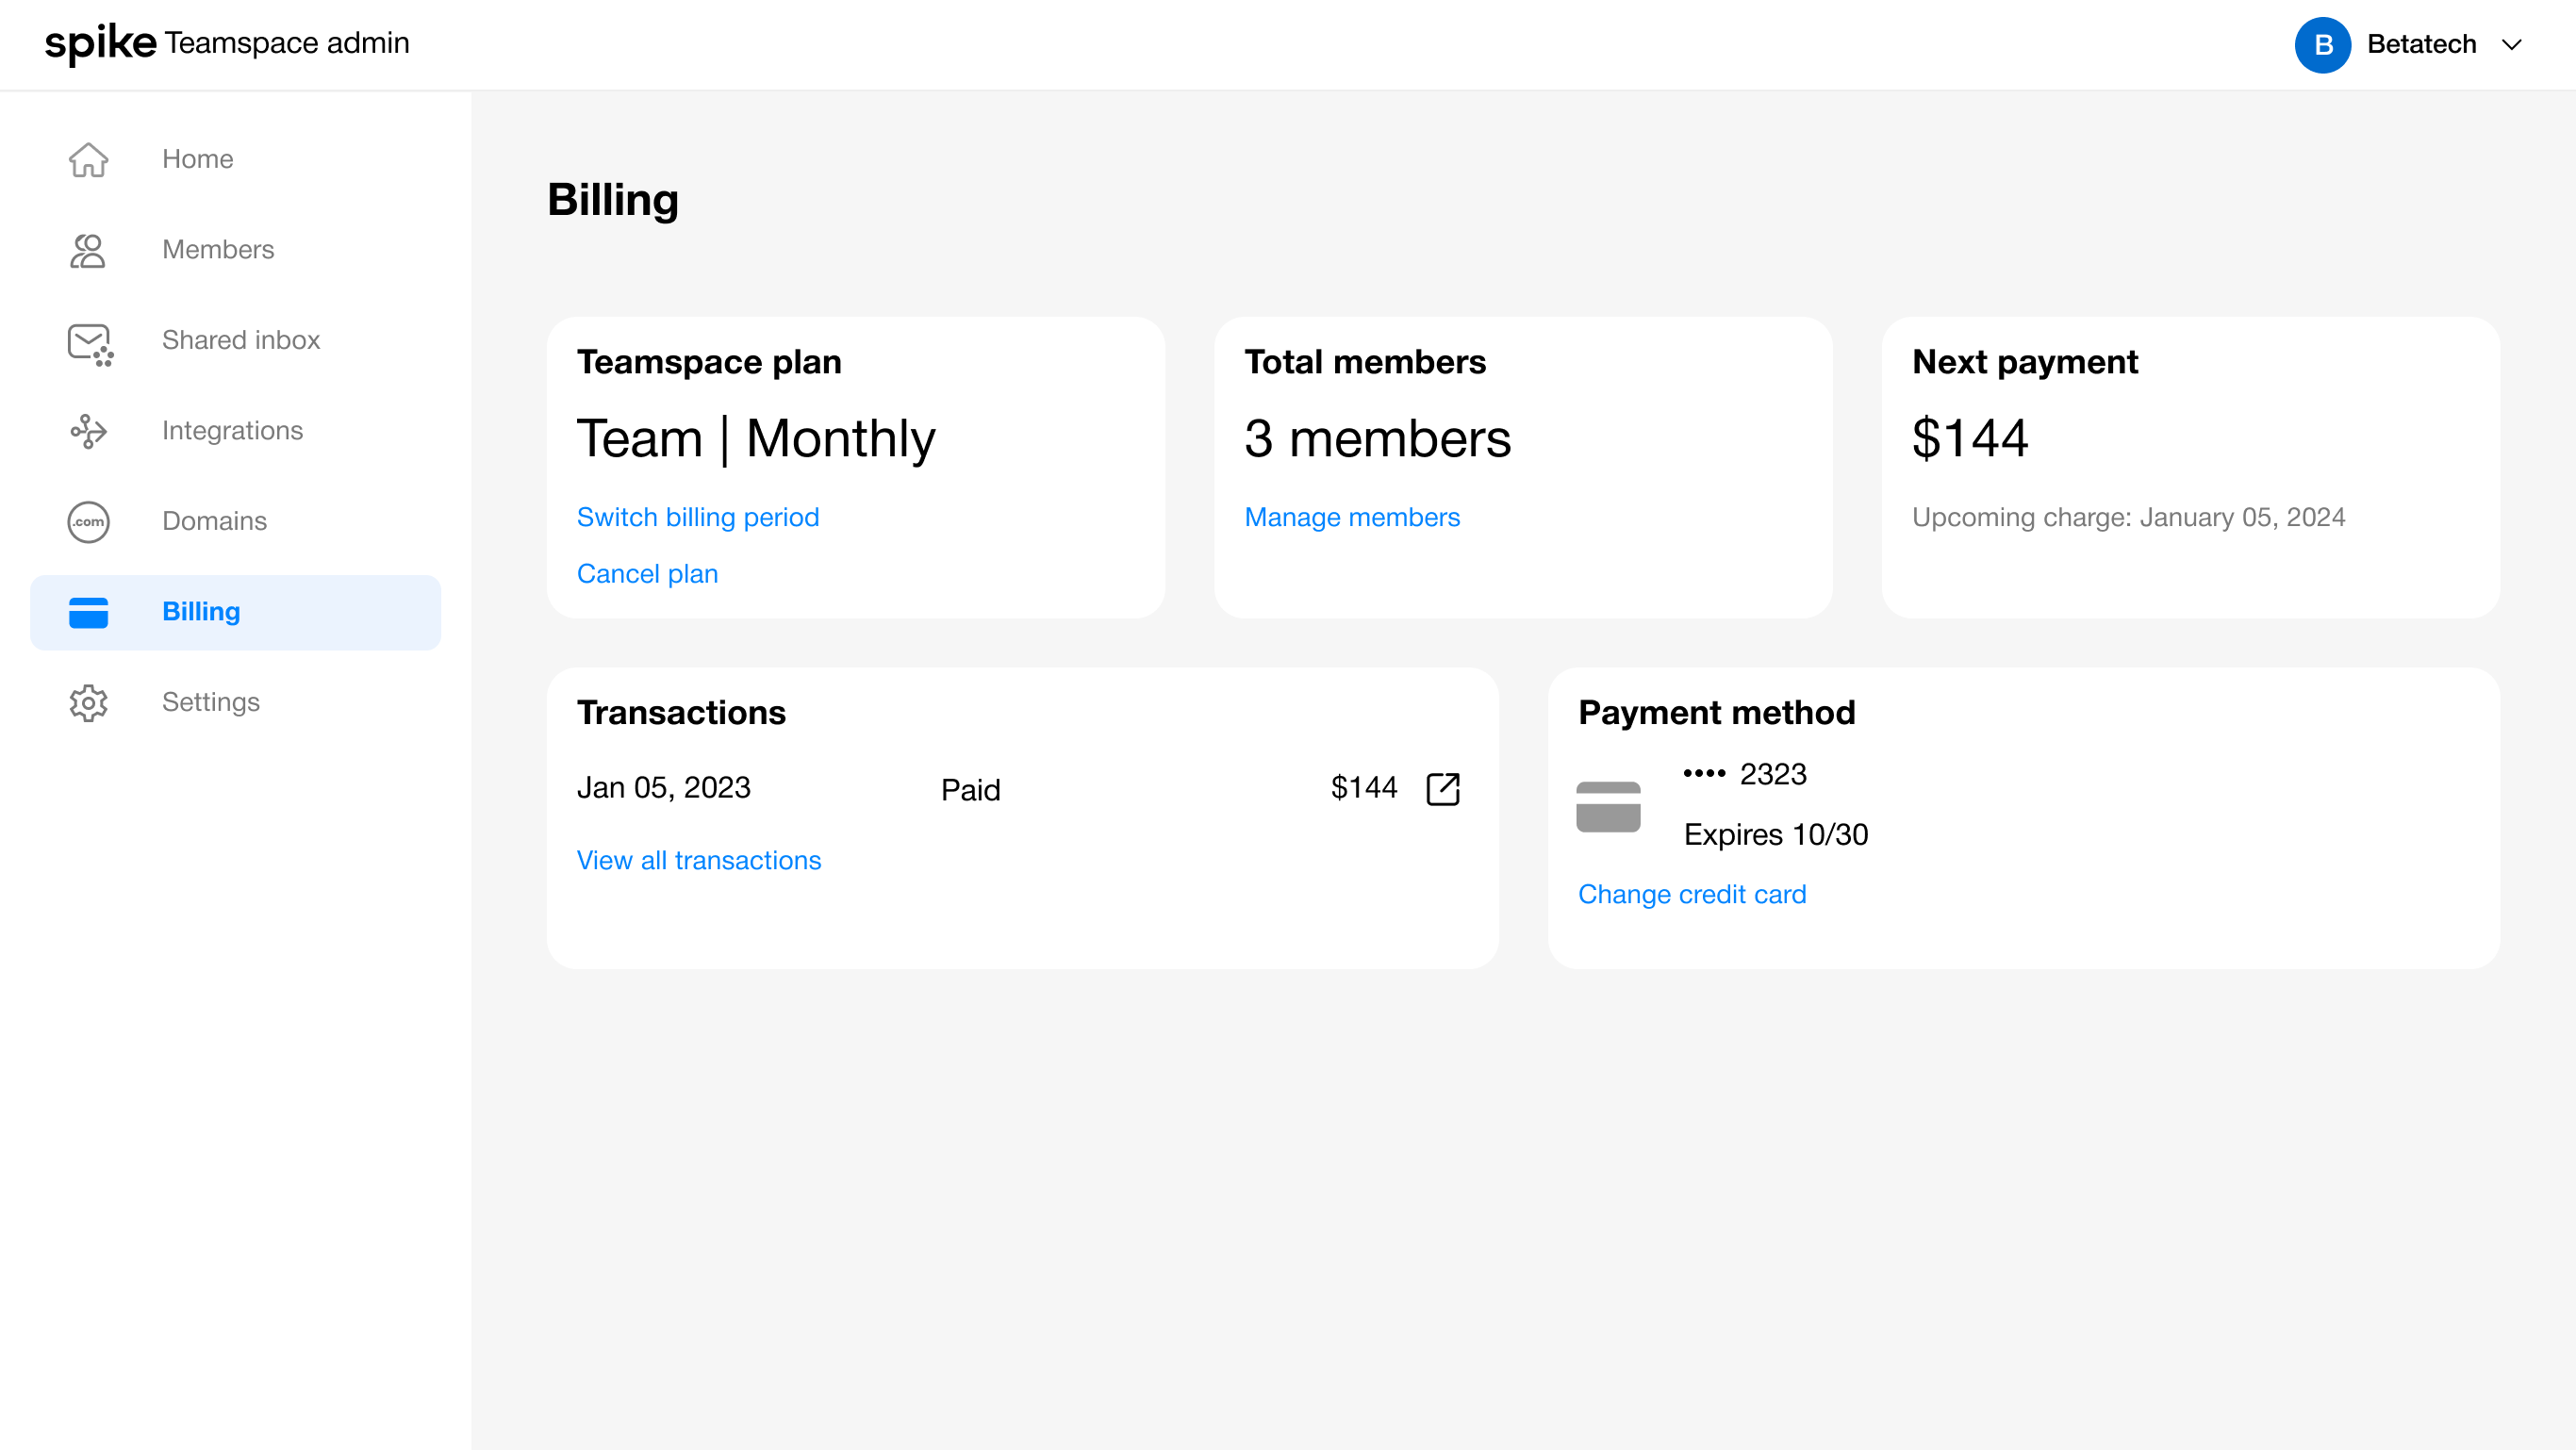Click the Billing credit card sidebar icon
This screenshot has height=1450, width=2576.
coord(88,612)
